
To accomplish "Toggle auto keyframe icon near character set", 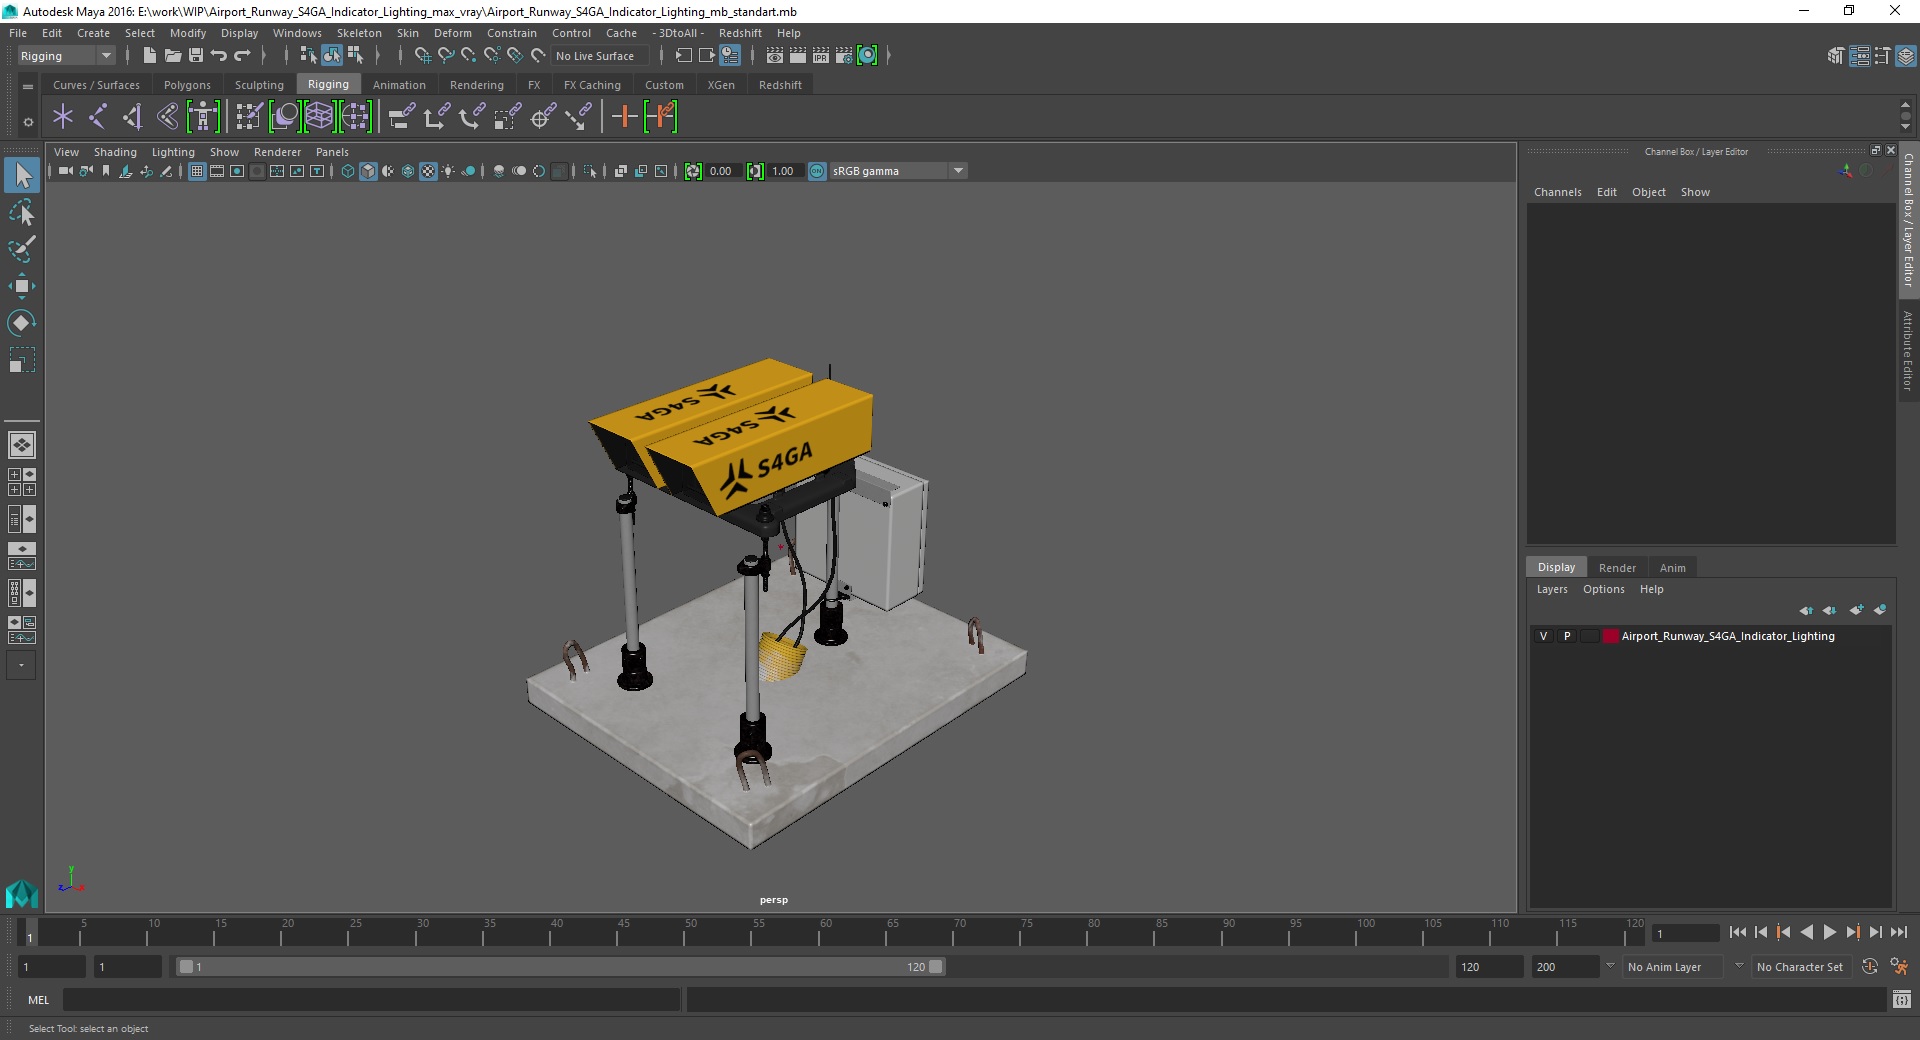I will pyautogui.click(x=1870, y=967).
